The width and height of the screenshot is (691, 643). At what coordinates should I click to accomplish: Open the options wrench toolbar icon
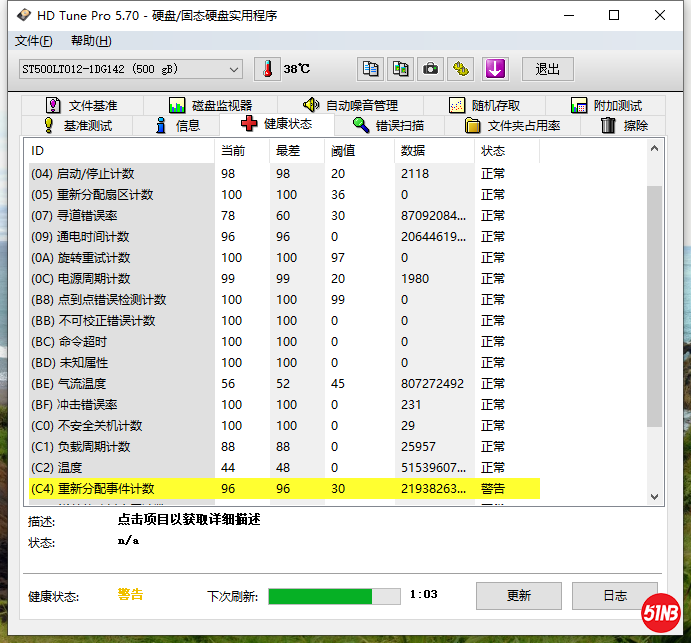tap(460, 69)
